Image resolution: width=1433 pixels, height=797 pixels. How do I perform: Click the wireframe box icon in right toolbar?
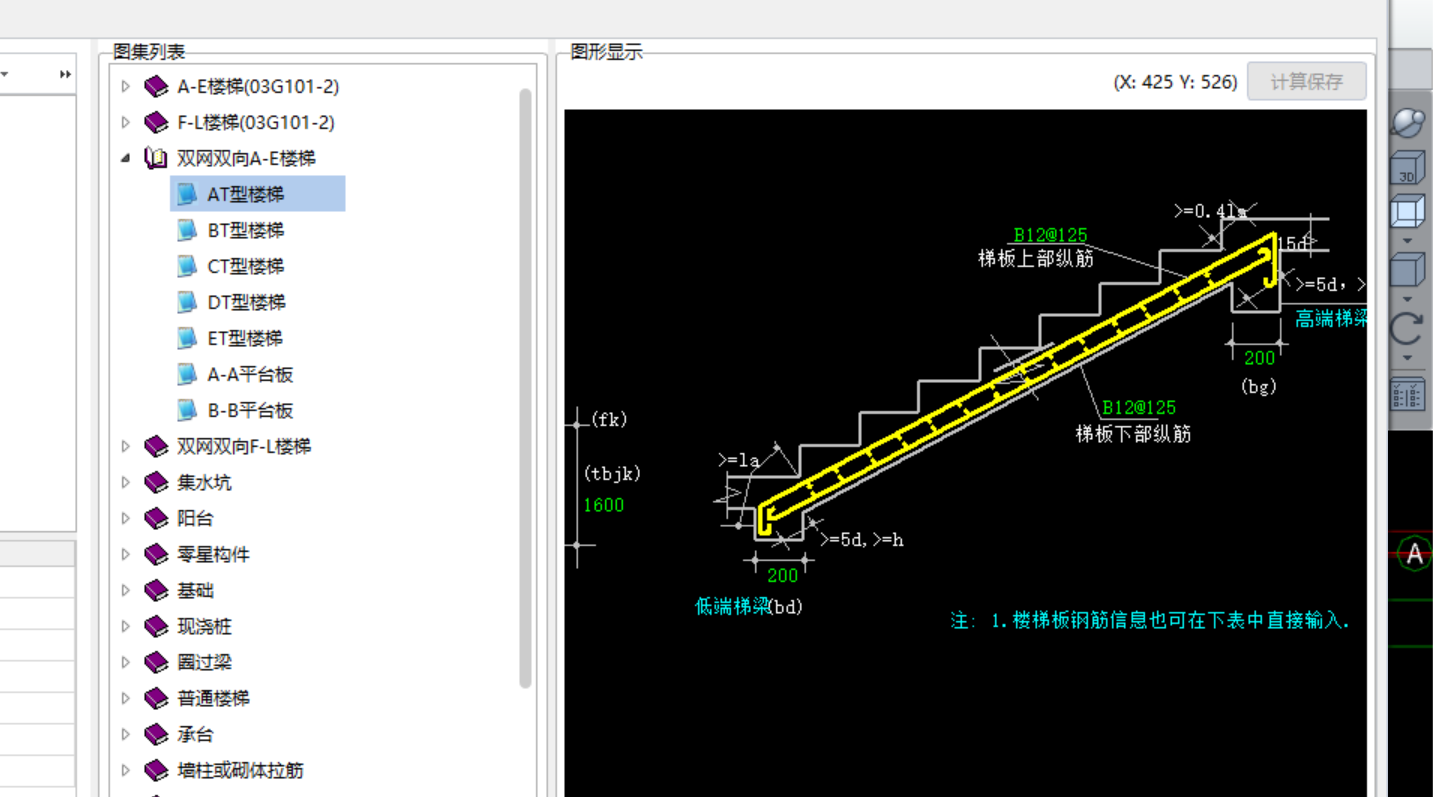[1408, 212]
